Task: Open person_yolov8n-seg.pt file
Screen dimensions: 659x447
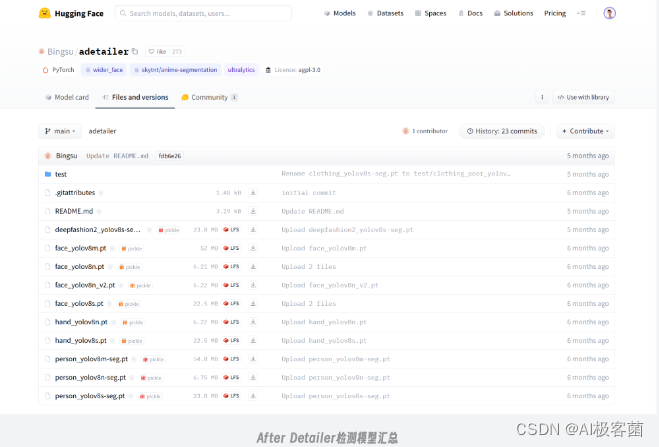Action: point(90,378)
